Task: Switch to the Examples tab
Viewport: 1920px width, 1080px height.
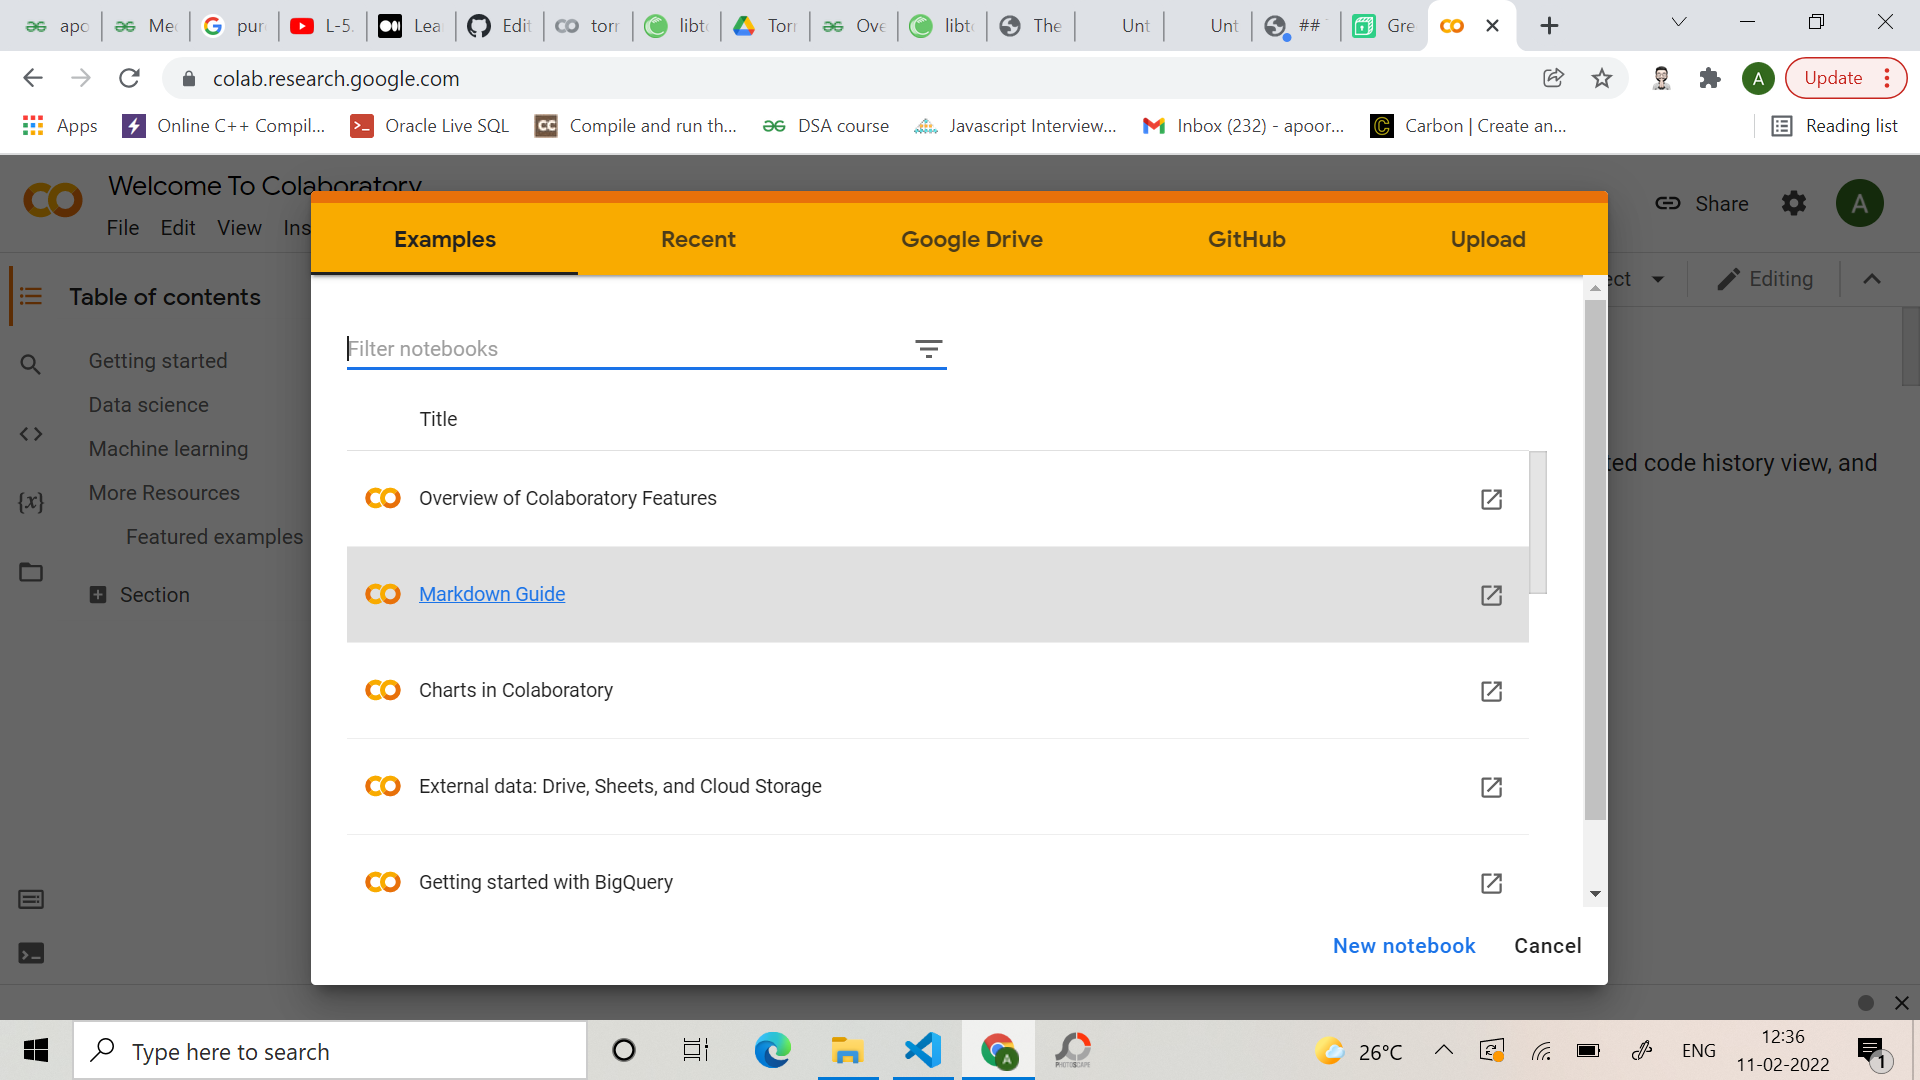Action: tap(445, 239)
